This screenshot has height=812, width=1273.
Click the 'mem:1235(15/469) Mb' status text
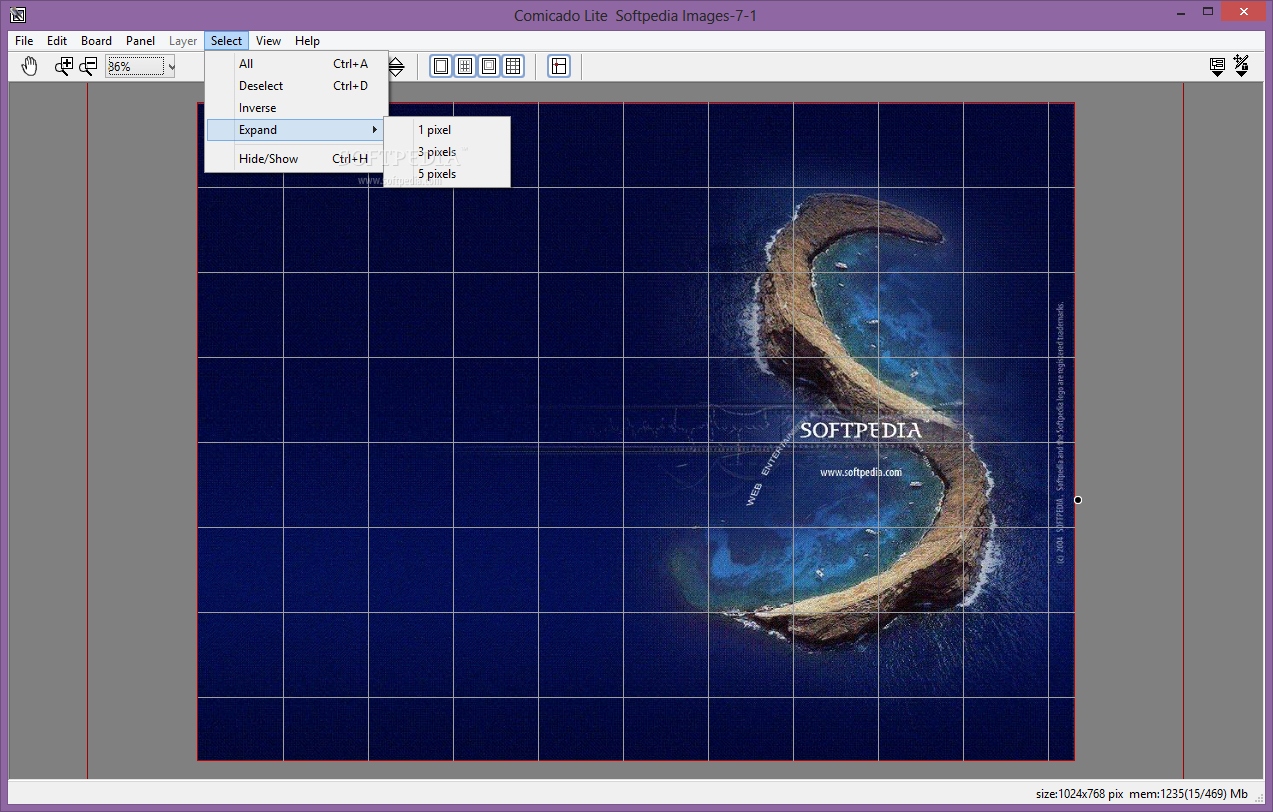tap(1188, 794)
